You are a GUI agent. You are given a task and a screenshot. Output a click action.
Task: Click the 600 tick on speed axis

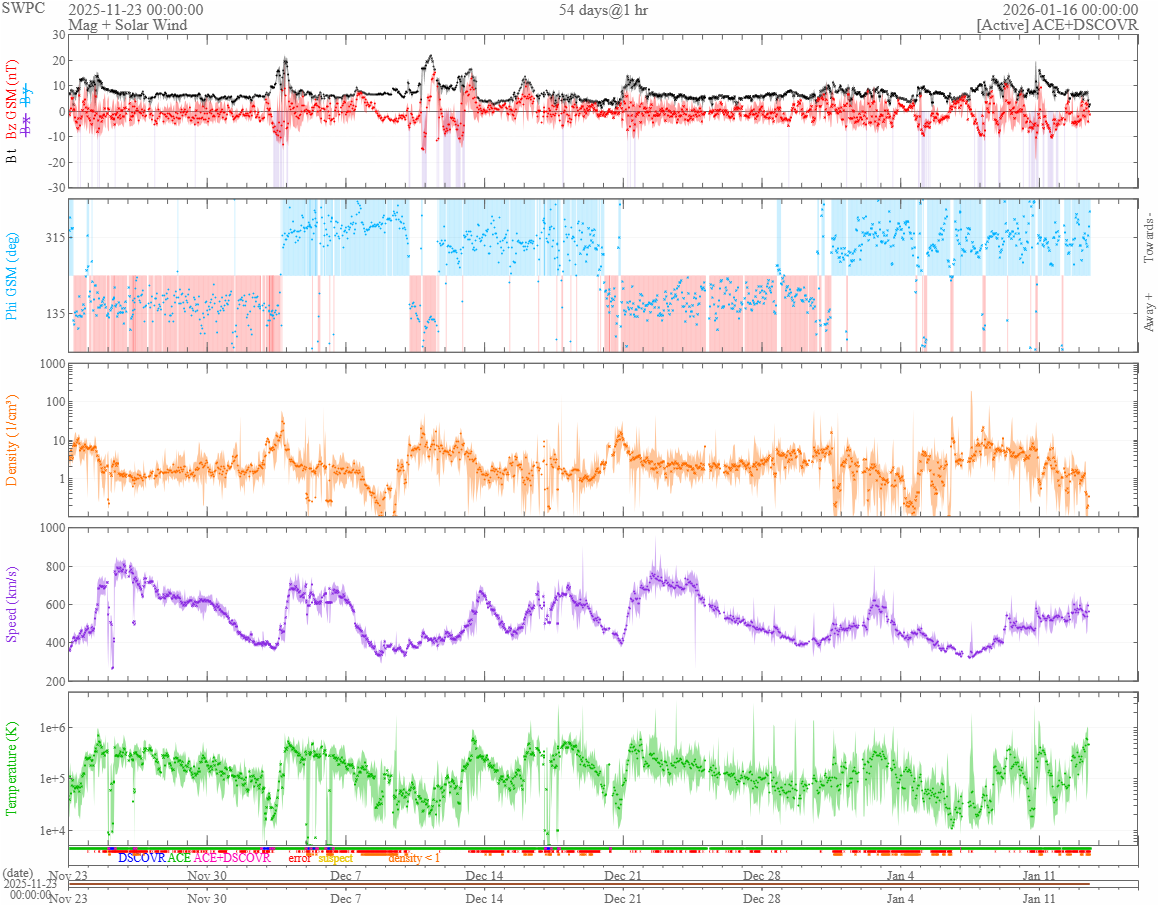point(55,604)
